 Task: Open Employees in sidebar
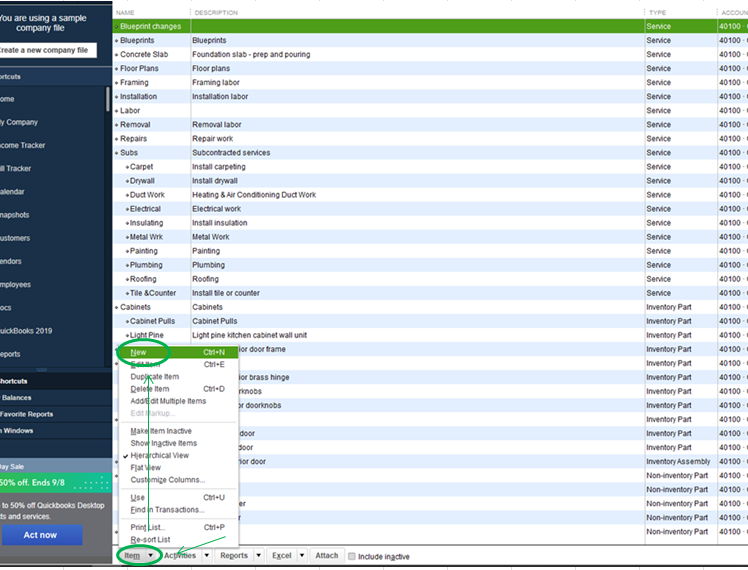point(15,285)
